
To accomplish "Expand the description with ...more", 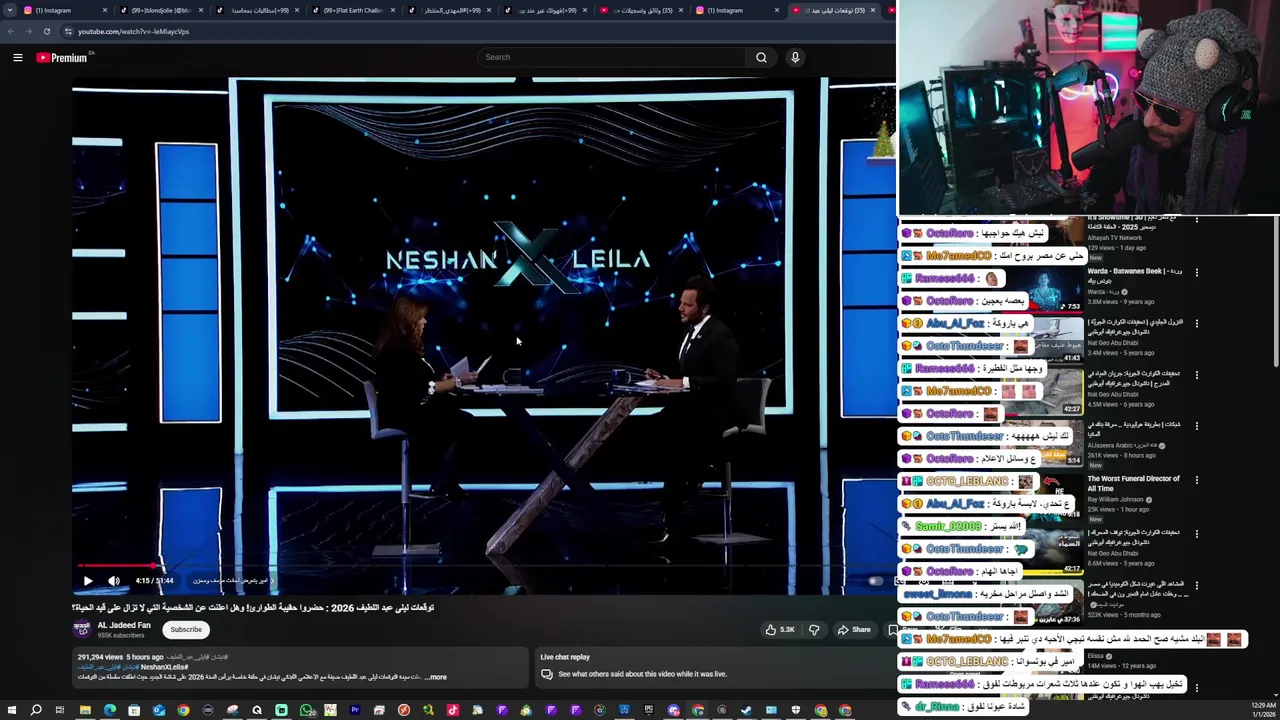I will [x=436, y=677].
